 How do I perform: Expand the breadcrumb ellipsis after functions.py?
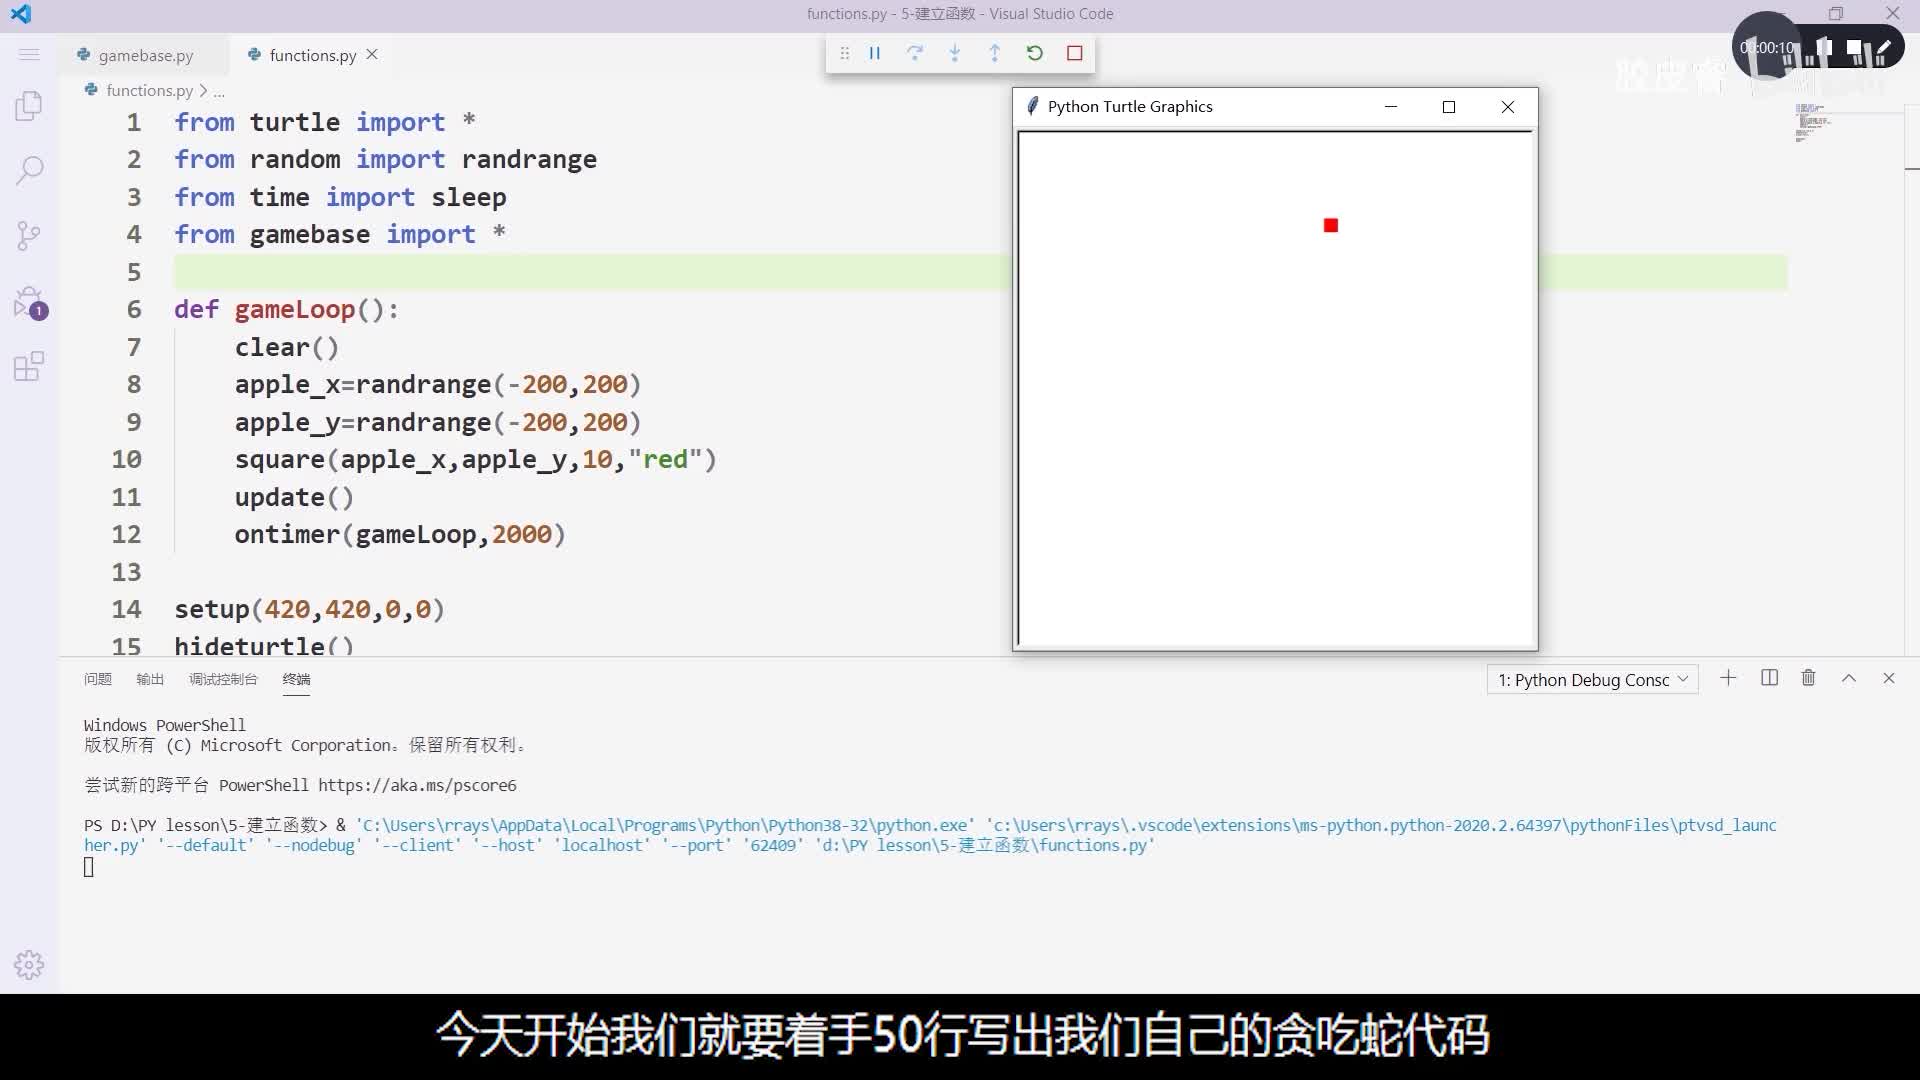(219, 91)
